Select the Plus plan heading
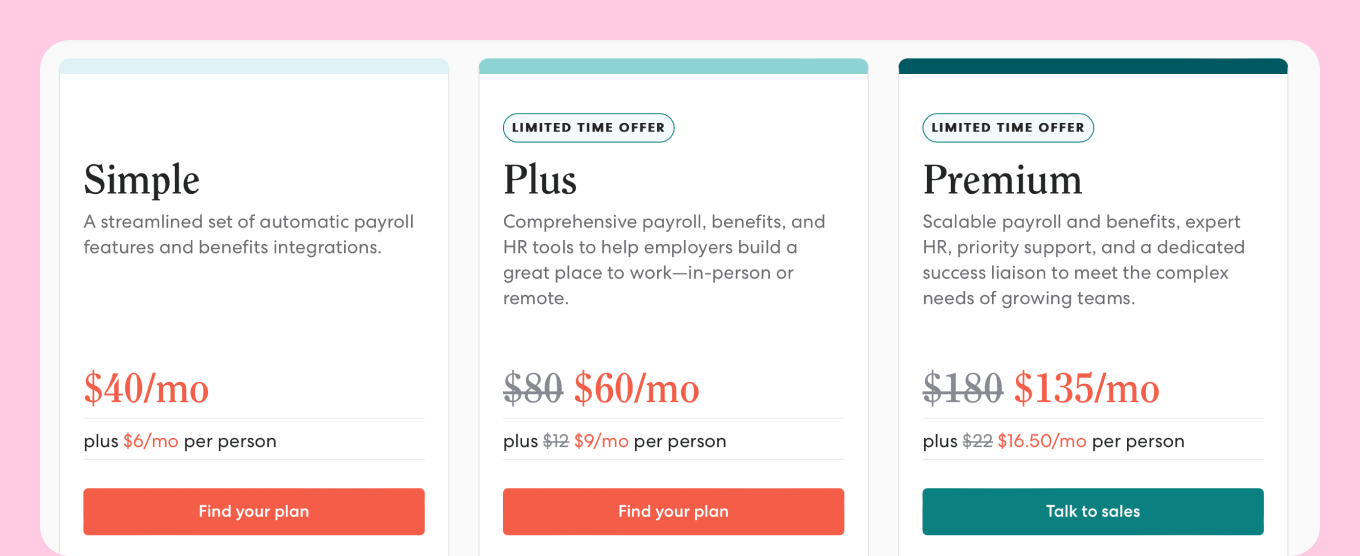Image resolution: width=1360 pixels, height=556 pixels. pos(540,180)
